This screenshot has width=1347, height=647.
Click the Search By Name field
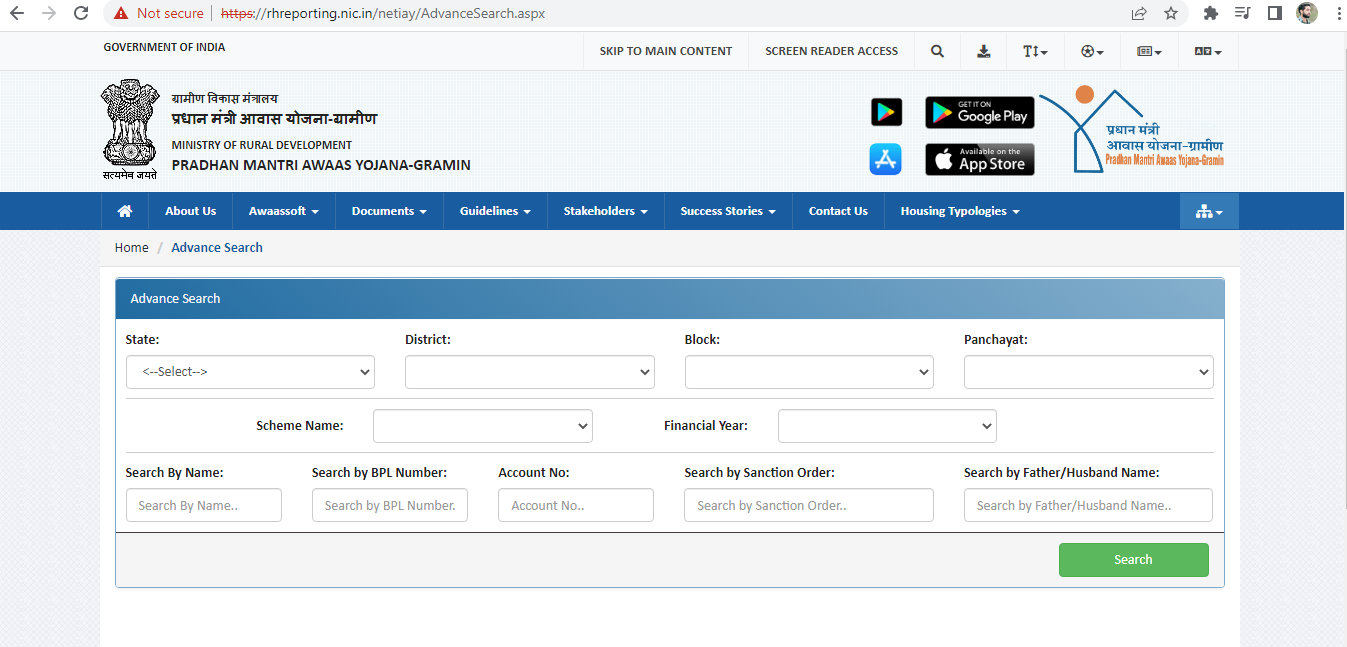pyautogui.click(x=204, y=505)
